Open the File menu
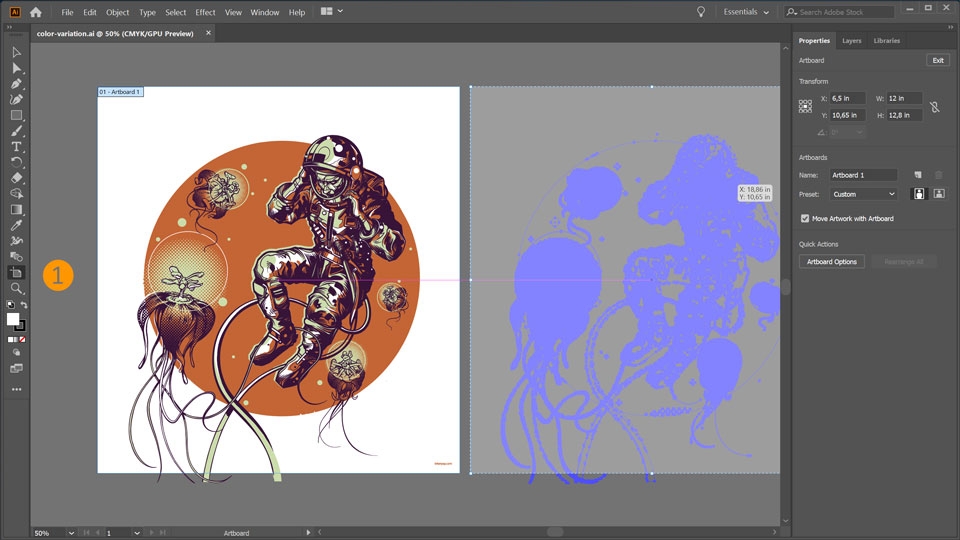 coord(67,12)
